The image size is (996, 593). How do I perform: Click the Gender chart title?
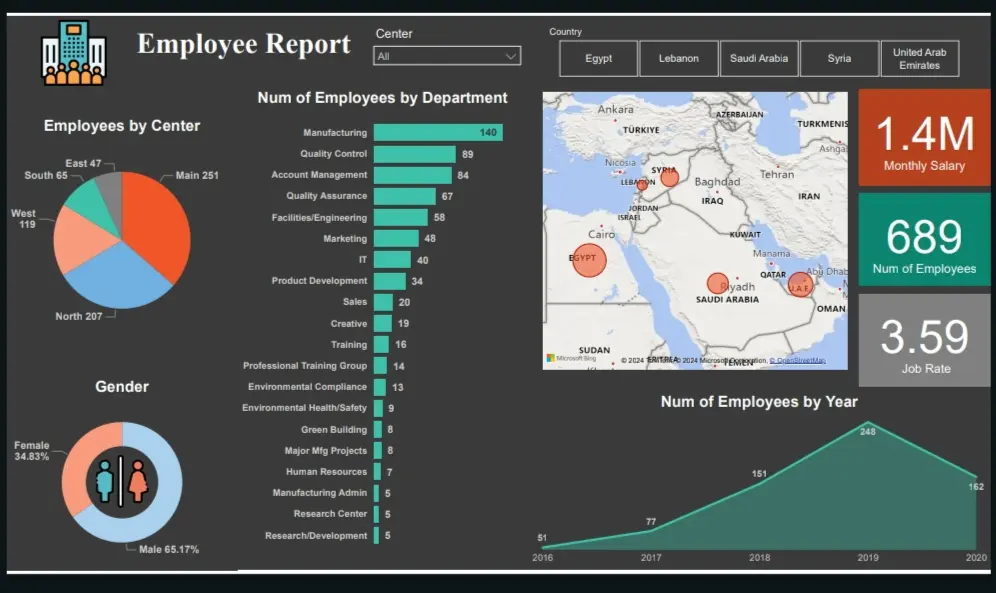coord(122,387)
